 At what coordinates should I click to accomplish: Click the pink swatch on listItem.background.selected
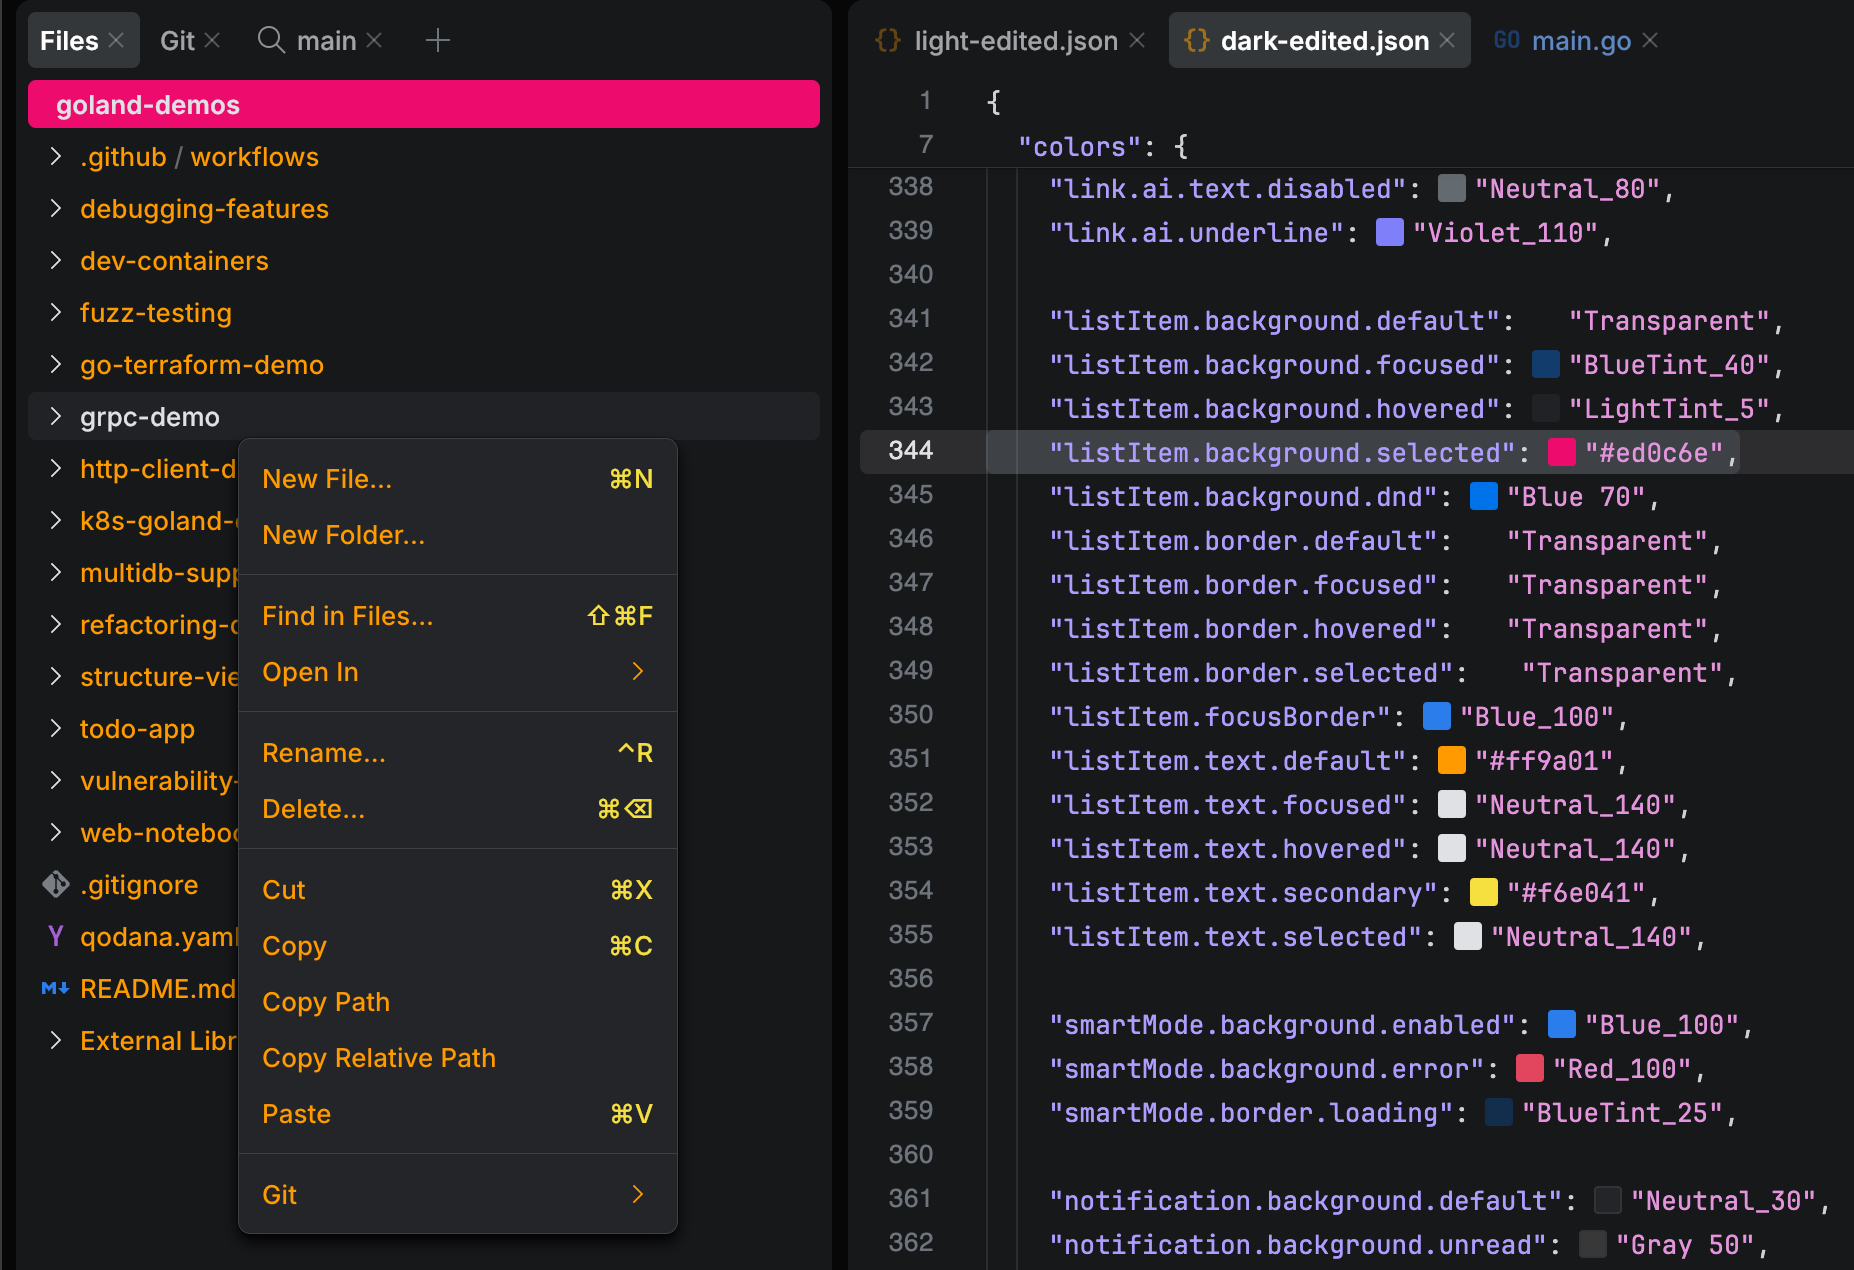click(1558, 452)
